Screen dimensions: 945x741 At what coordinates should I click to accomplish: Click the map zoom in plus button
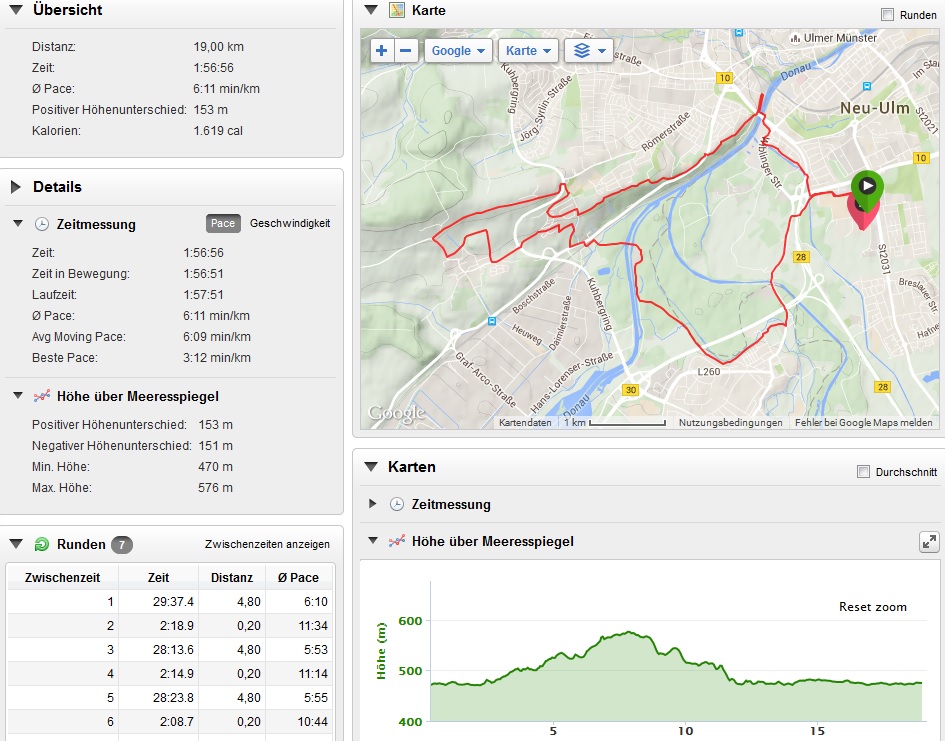click(x=382, y=51)
